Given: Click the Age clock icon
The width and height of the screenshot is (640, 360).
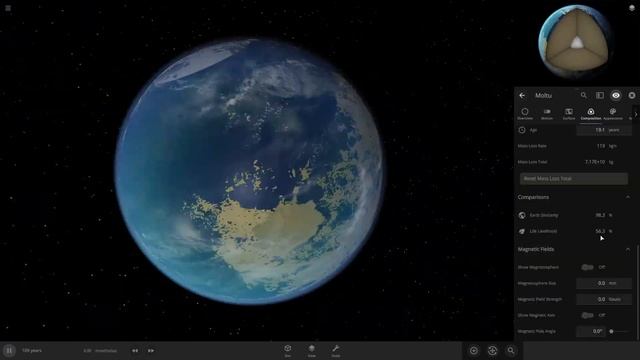Looking at the screenshot, I should 522,130.
